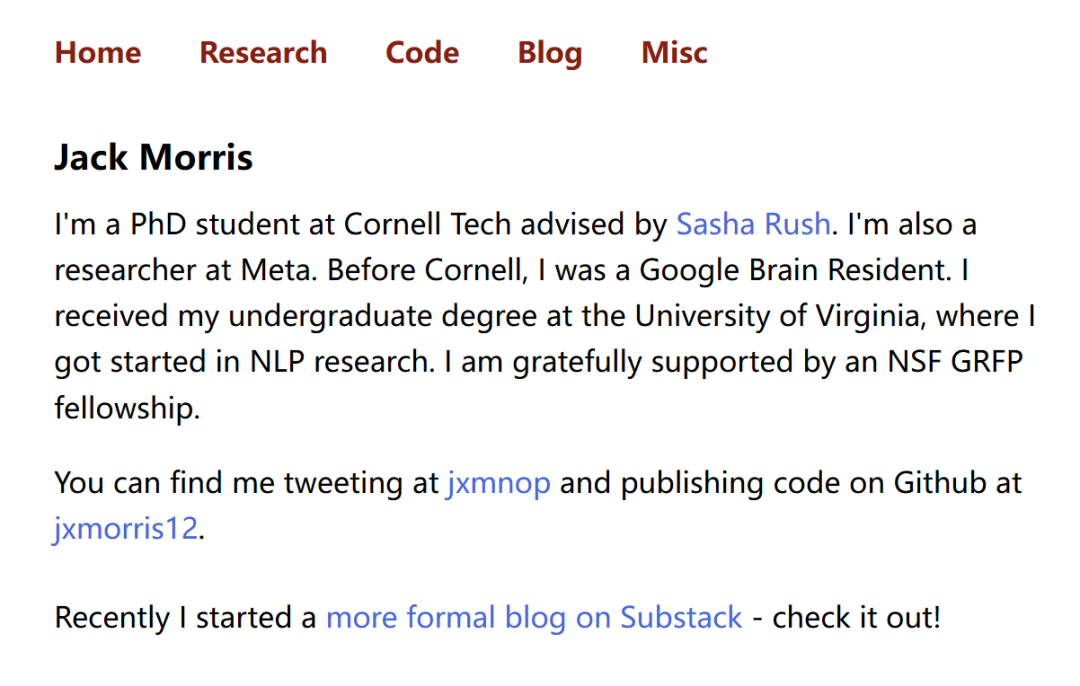Navigate to the Blog page

(x=550, y=53)
